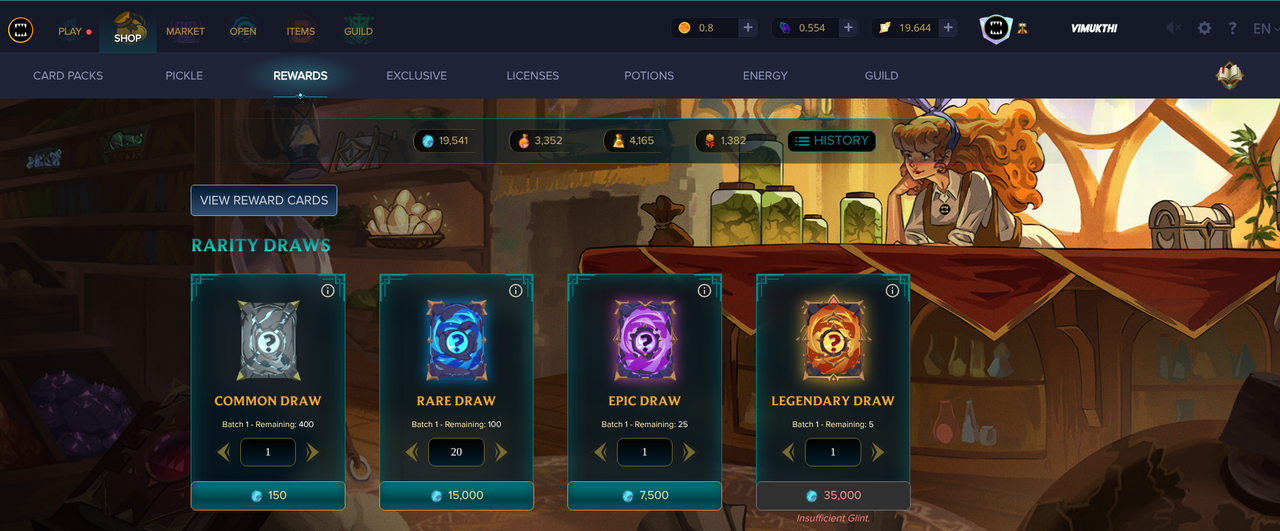Open the settings gear icon
Viewport: 1280px width, 531px height.
1204,29
